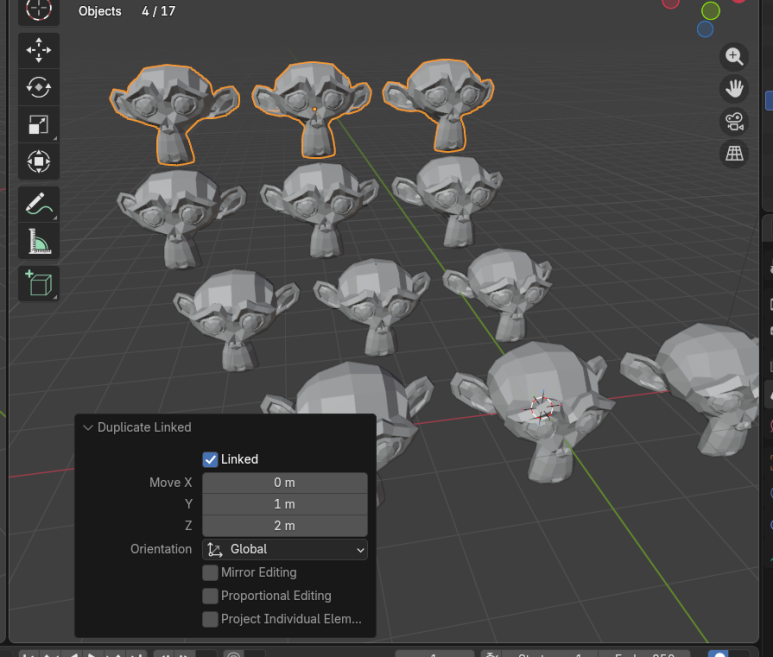The image size is (773, 657).
Task: Click the Move Y 1 m field
Action: (284, 504)
